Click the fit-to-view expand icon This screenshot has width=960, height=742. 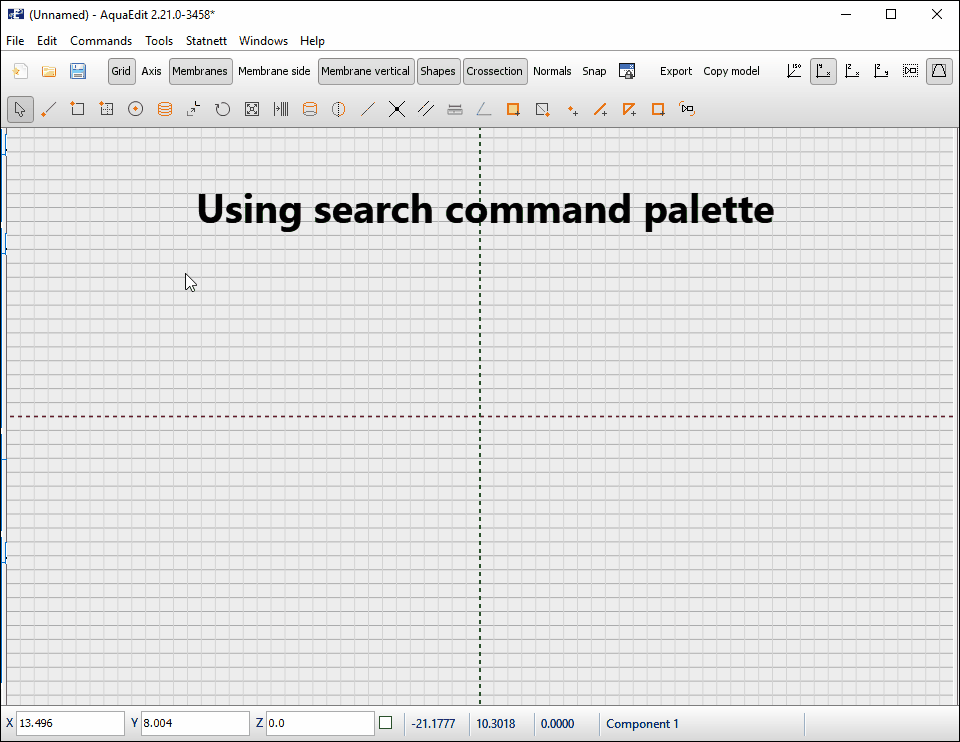pos(252,110)
